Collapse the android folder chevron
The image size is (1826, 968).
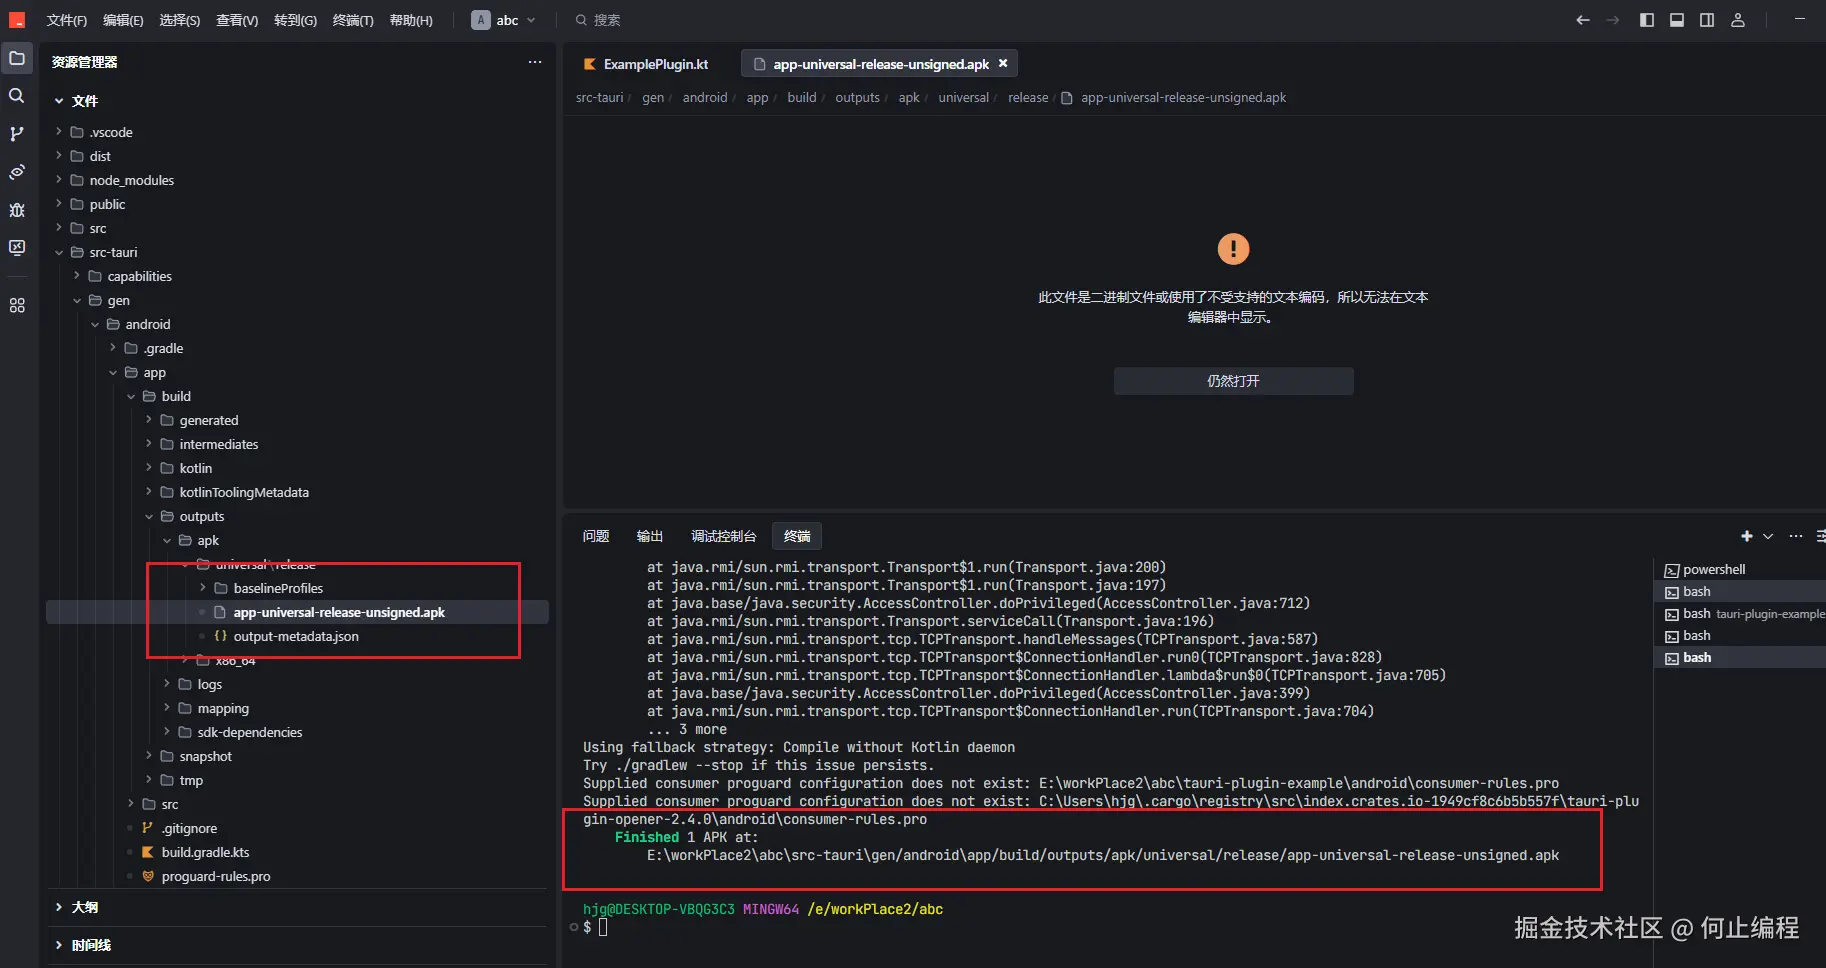pyautogui.click(x=95, y=324)
